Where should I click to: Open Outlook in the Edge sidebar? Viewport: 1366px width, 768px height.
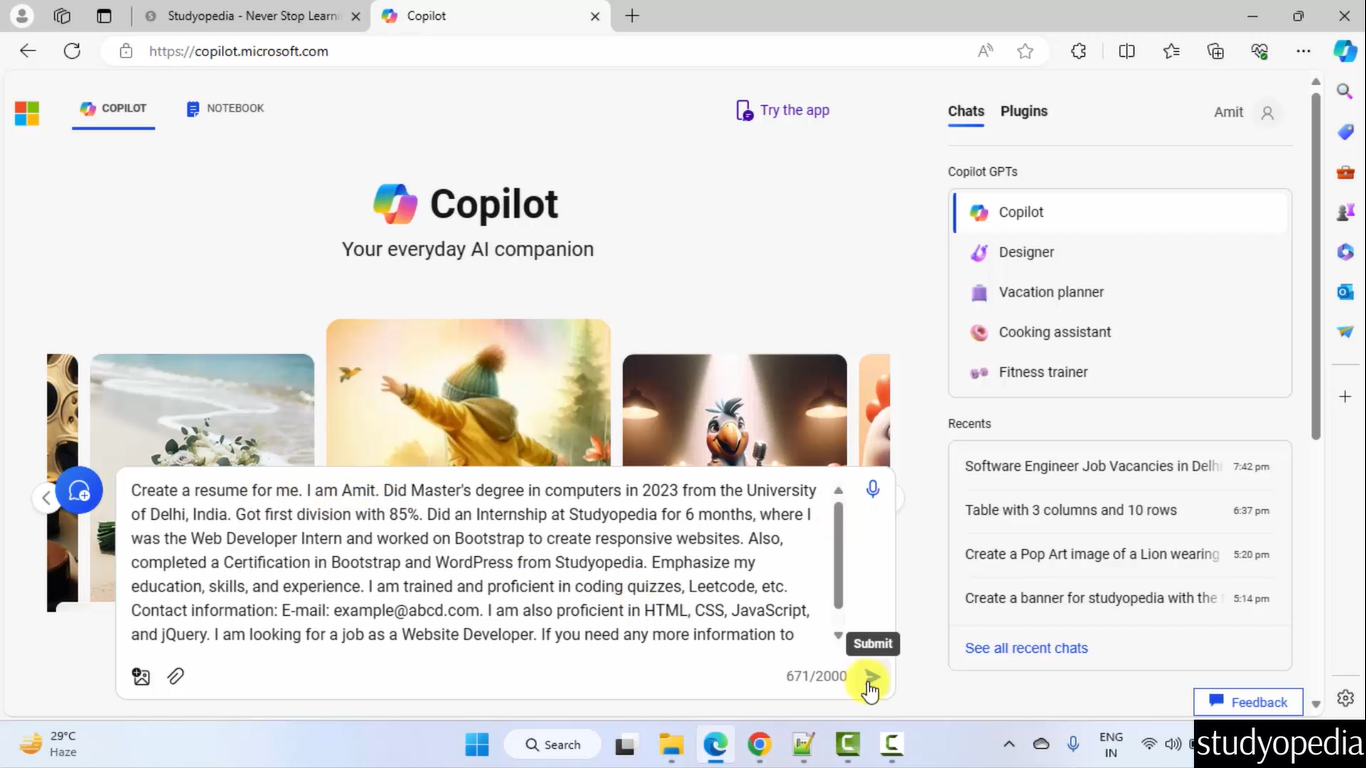coord(1345,292)
